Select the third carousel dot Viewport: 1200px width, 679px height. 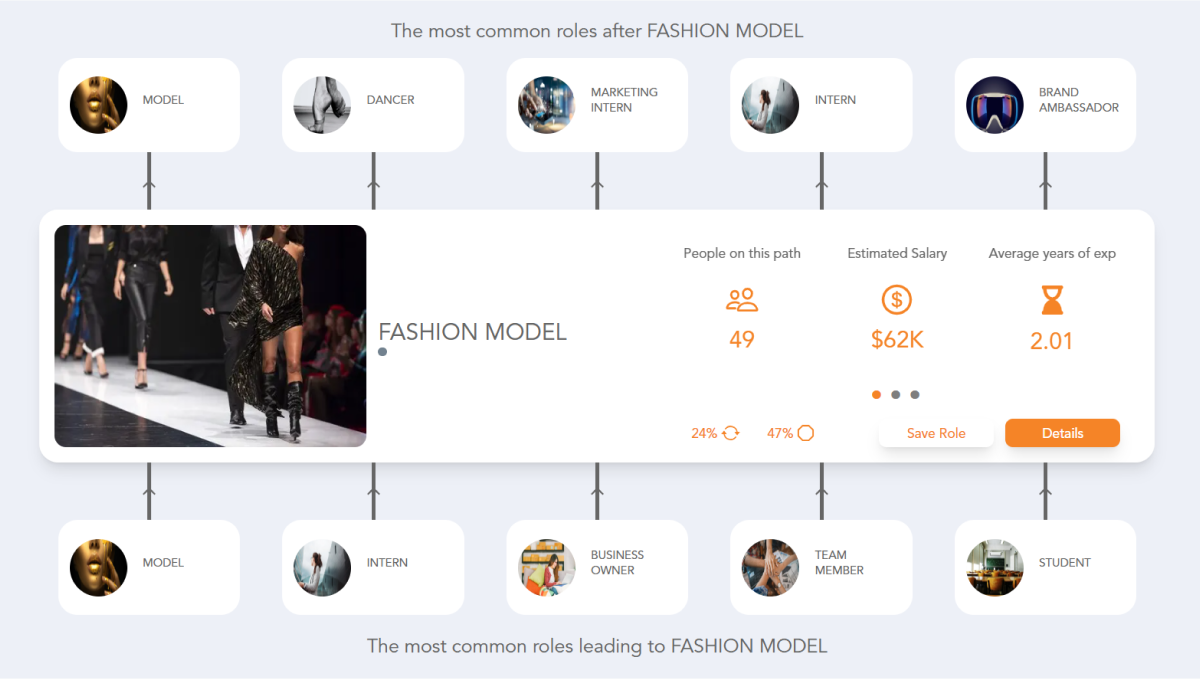coord(915,394)
